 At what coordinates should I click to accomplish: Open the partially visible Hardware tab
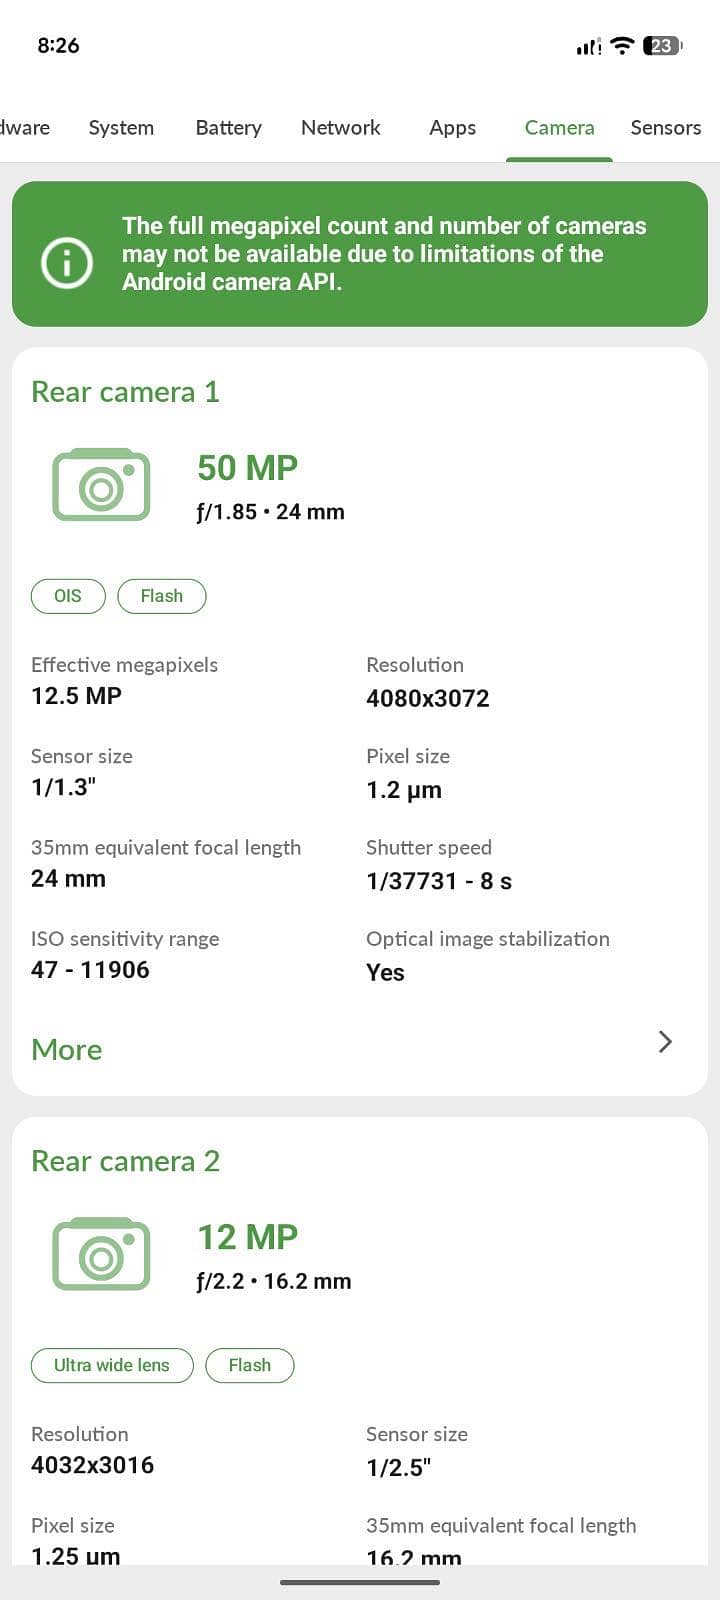(x=25, y=127)
